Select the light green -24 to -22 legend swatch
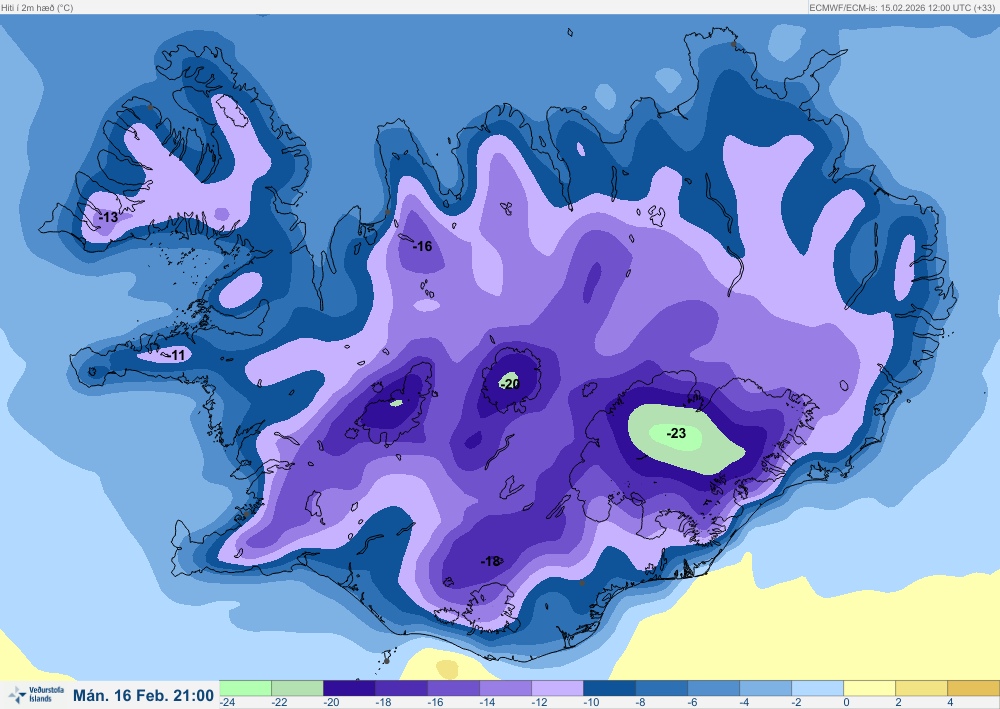This screenshot has height=709, width=1000. 246,689
